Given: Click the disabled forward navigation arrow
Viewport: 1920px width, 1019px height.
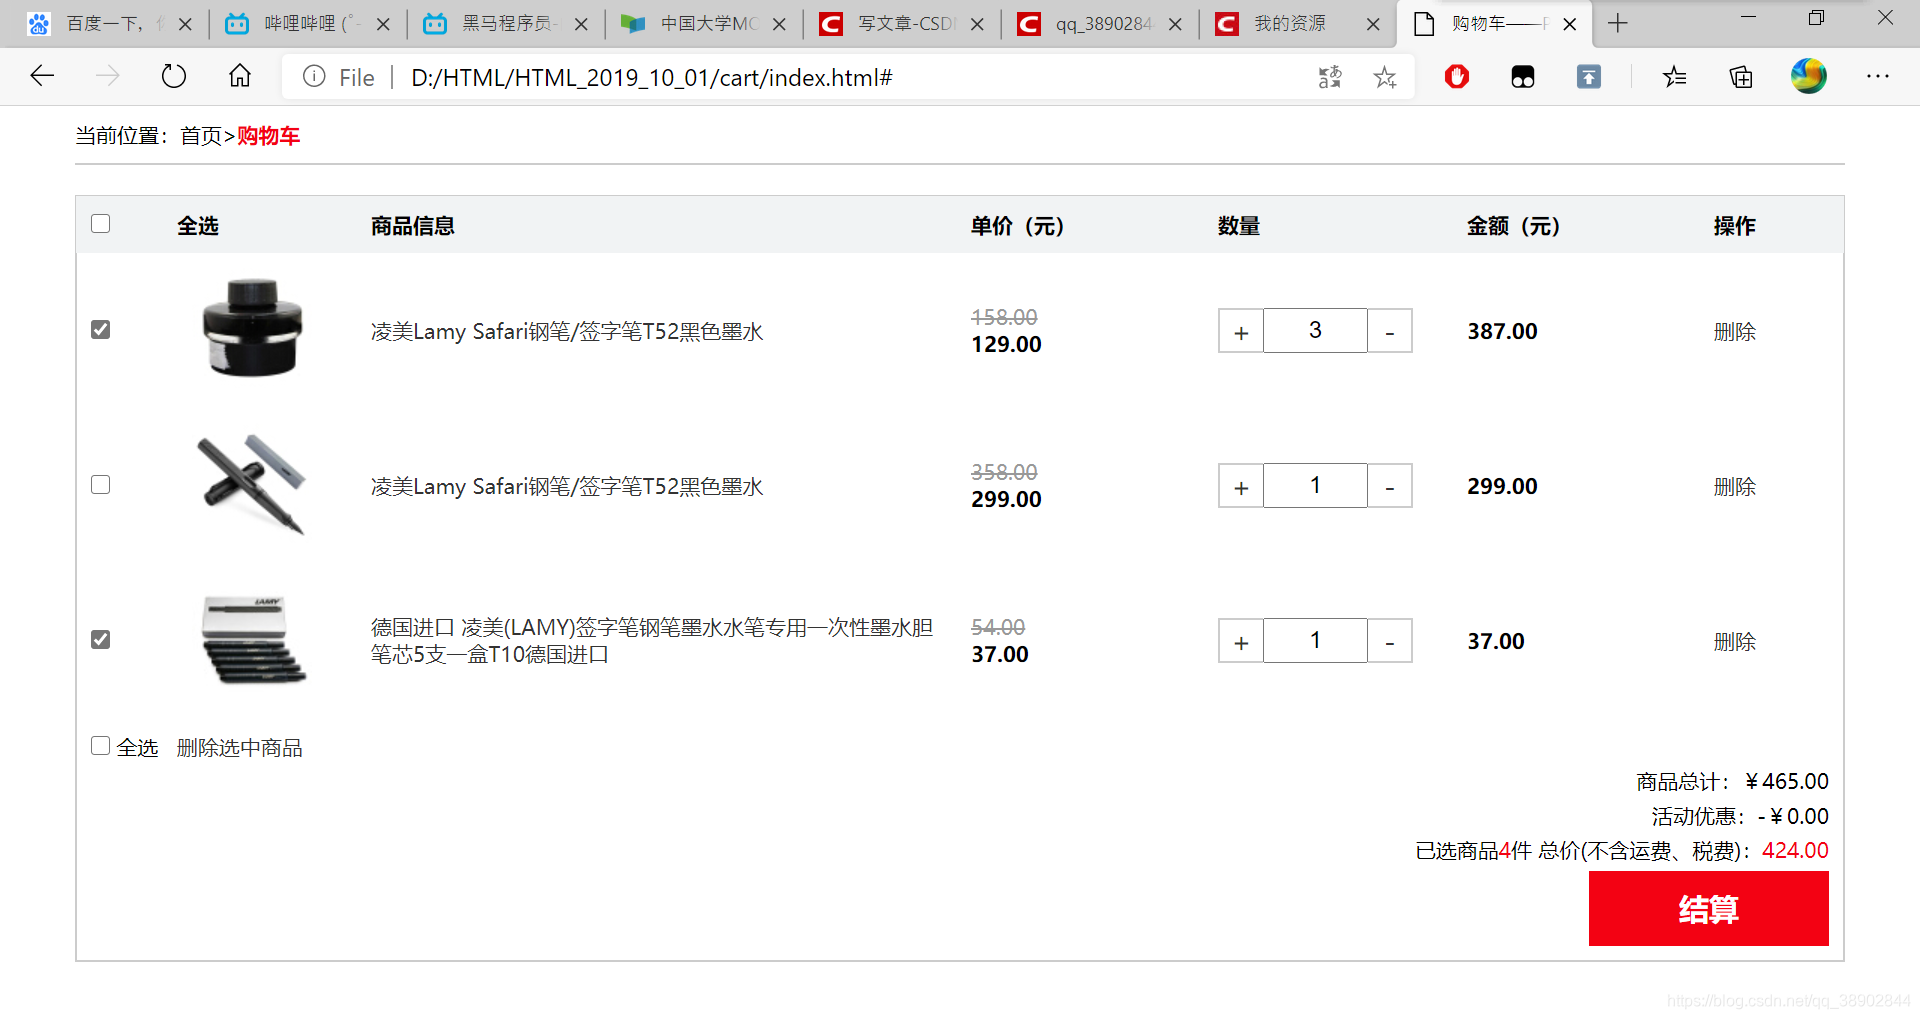Looking at the screenshot, I should tap(108, 76).
